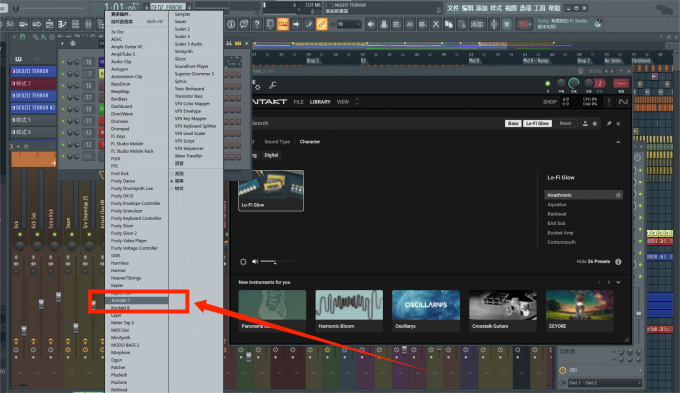This screenshot has height=393, width=680.
Task: Choose Harmor from plugin menu
Action: click(x=118, y=270)
